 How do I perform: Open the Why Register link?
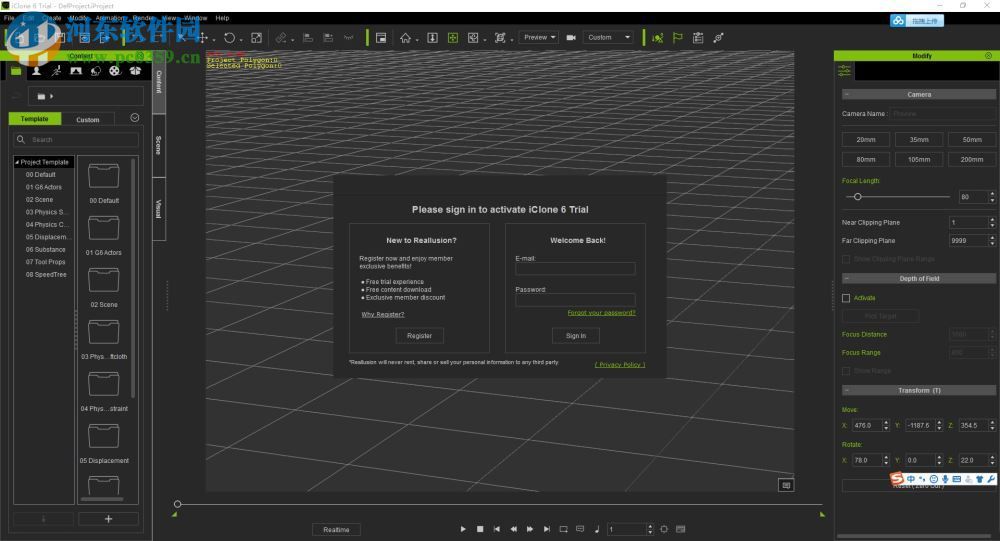383,315
